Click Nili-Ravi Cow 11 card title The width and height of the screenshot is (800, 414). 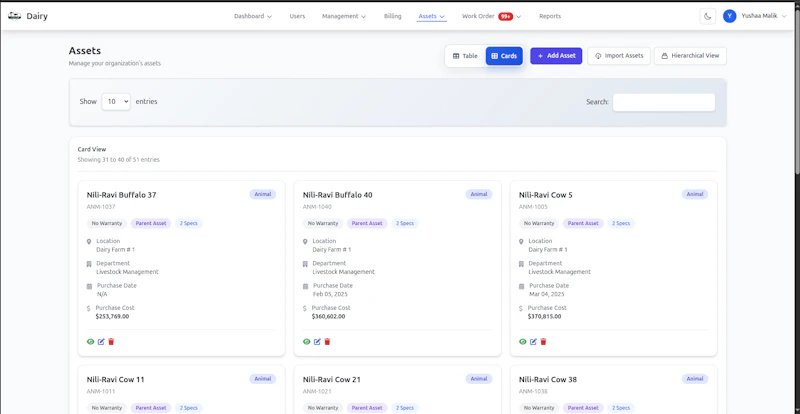click(x=116, y=380)
